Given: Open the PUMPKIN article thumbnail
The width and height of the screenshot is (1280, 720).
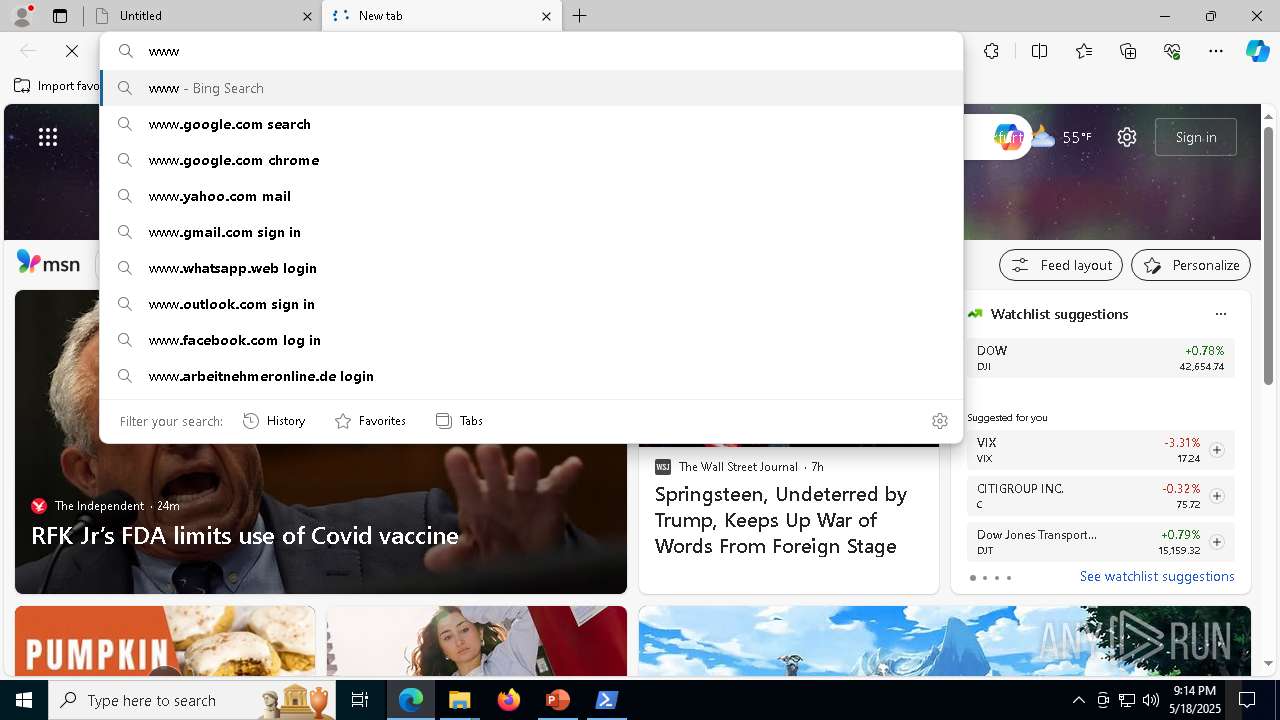Looking at the screenshot, I should [x=165, y=641].
